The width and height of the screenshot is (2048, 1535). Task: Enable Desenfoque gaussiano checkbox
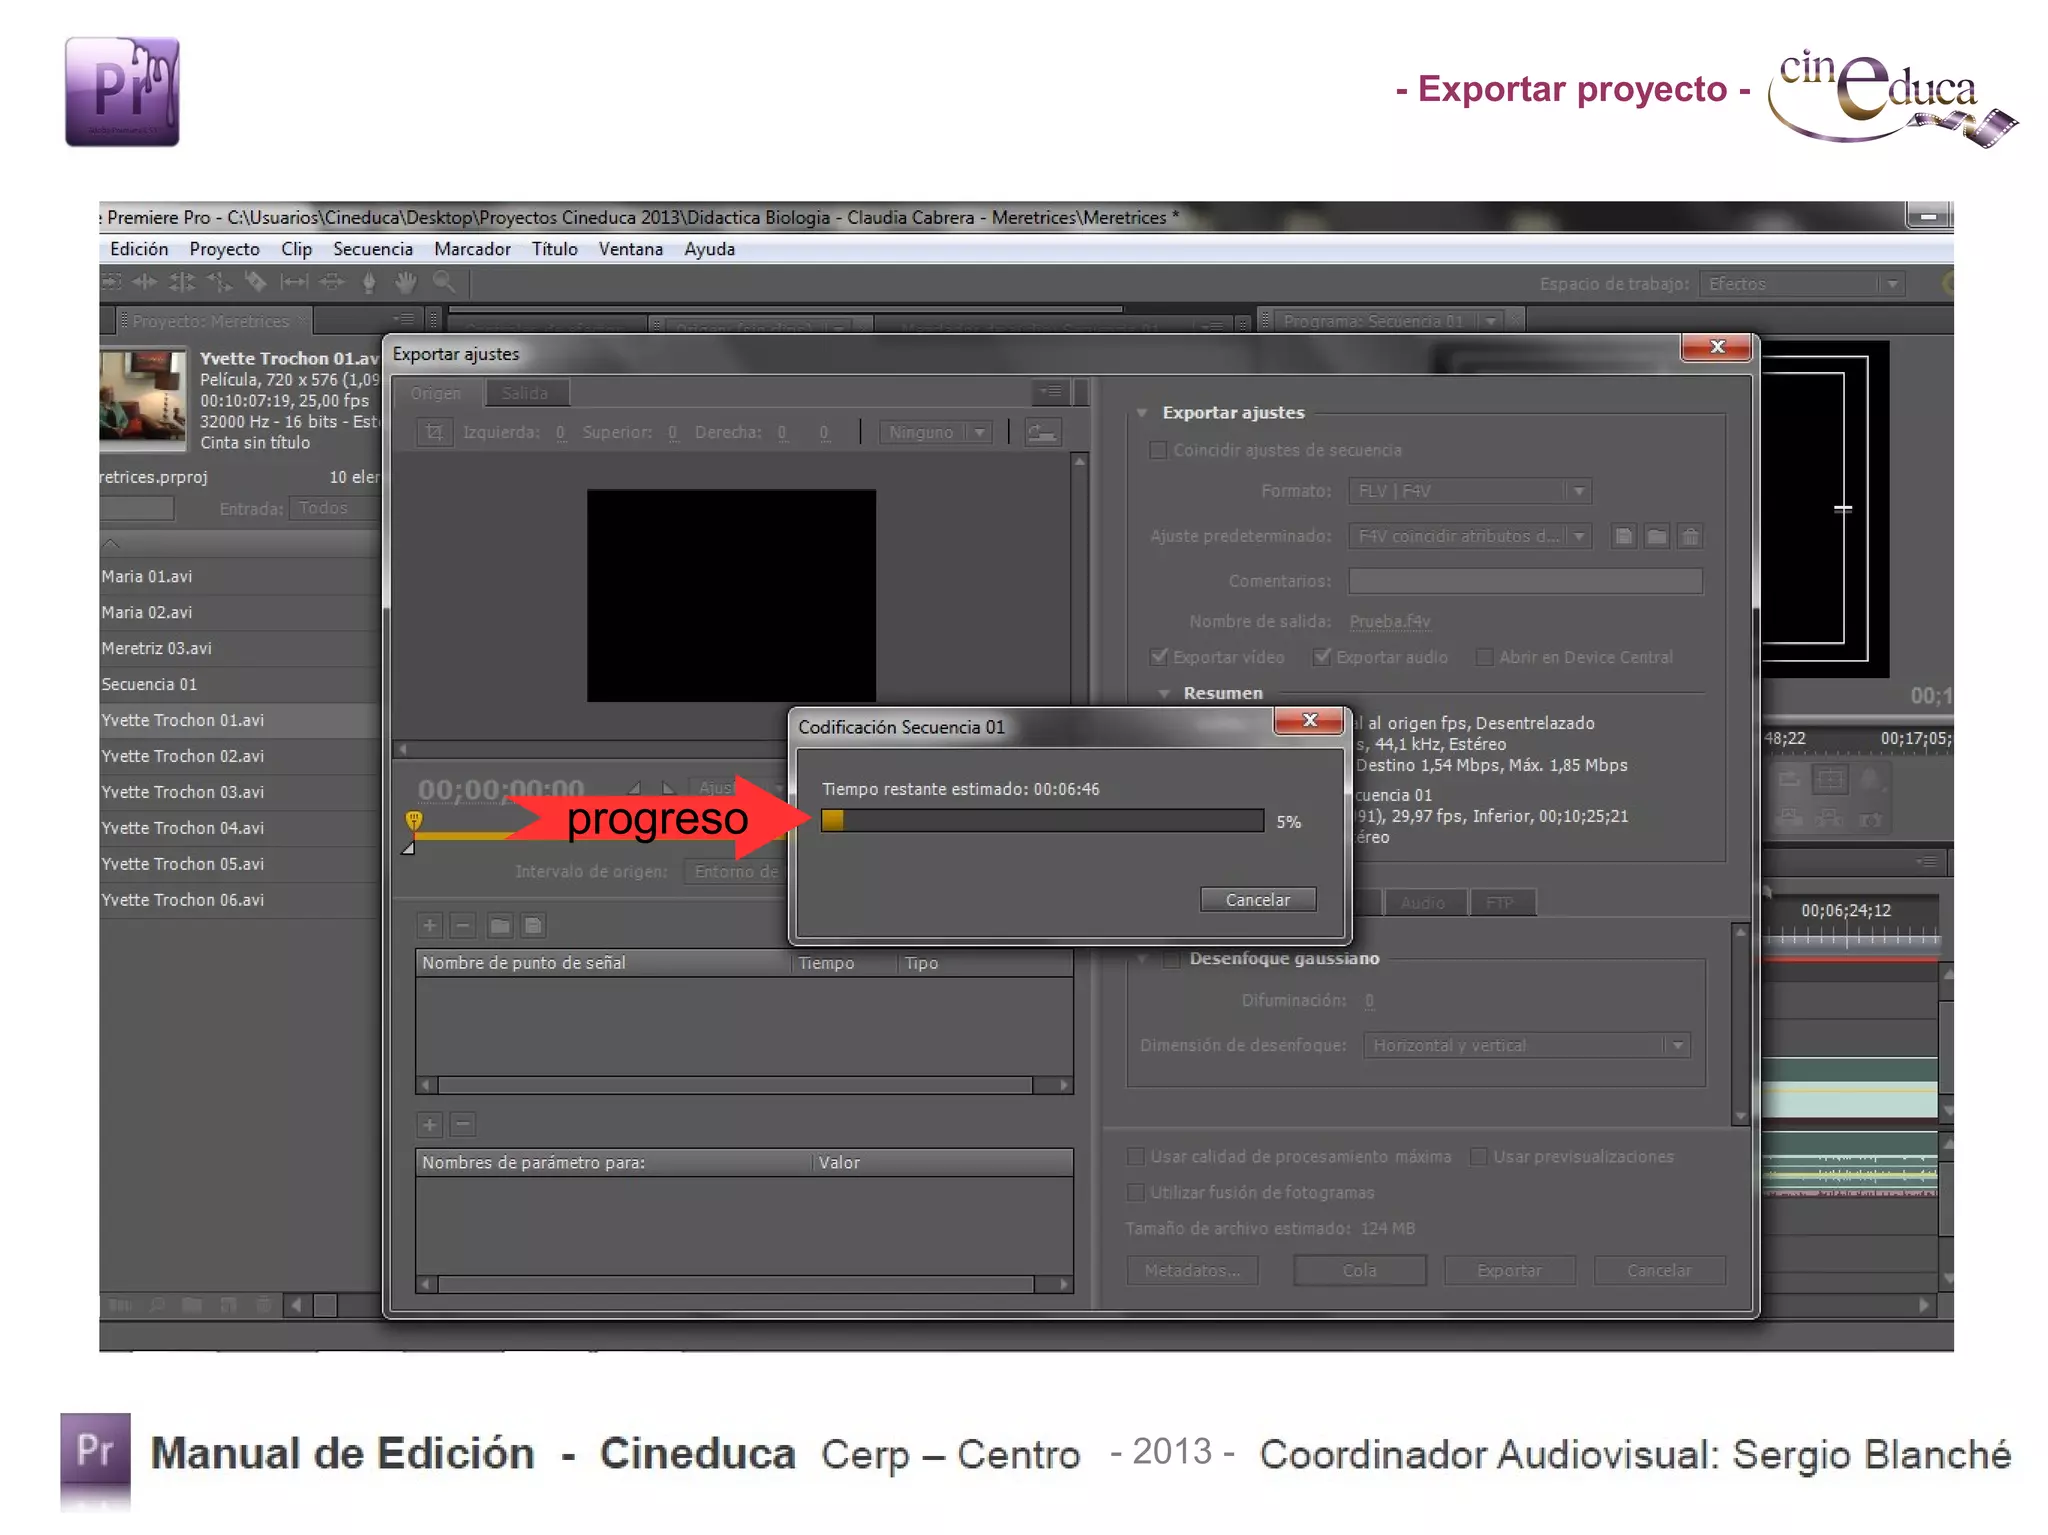pyautogui.click(x=1171, y=959)
